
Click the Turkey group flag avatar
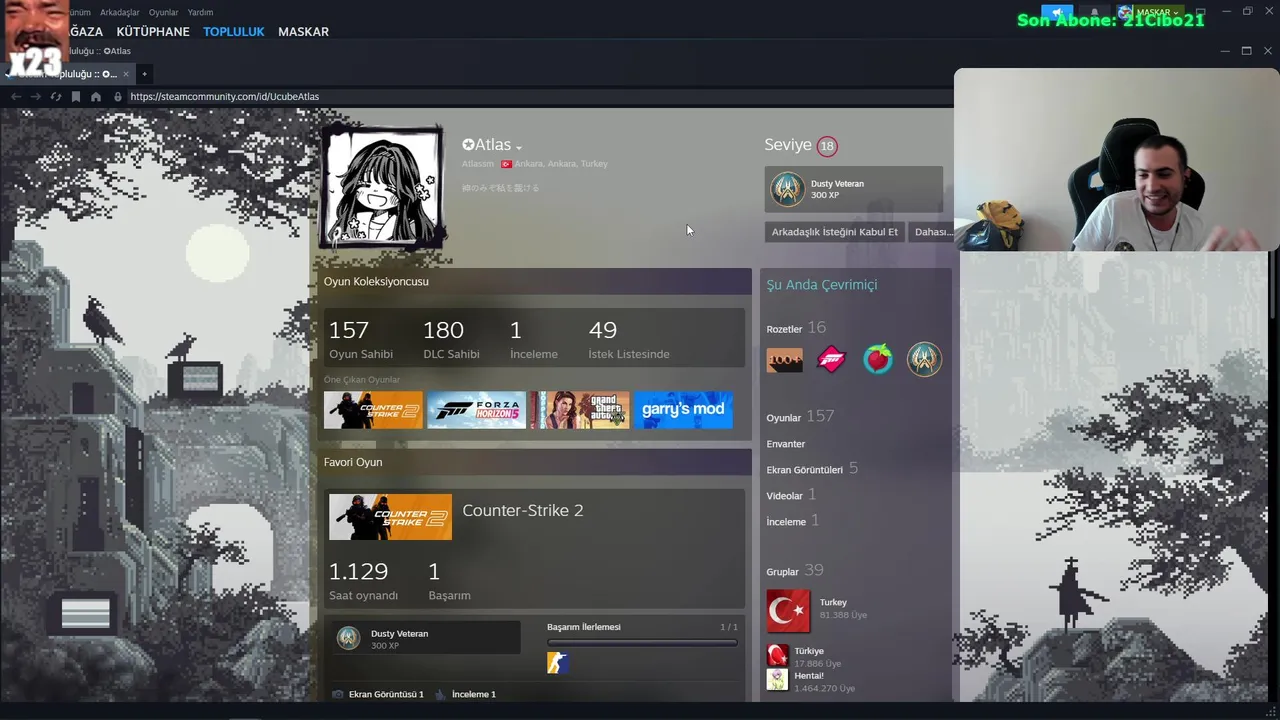tap(788, 611)
